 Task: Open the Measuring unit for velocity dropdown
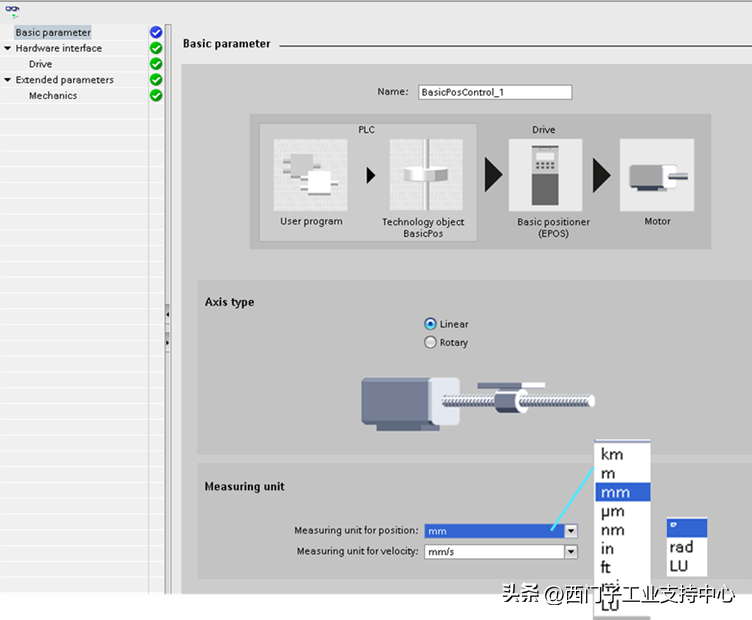click(571, 551)
